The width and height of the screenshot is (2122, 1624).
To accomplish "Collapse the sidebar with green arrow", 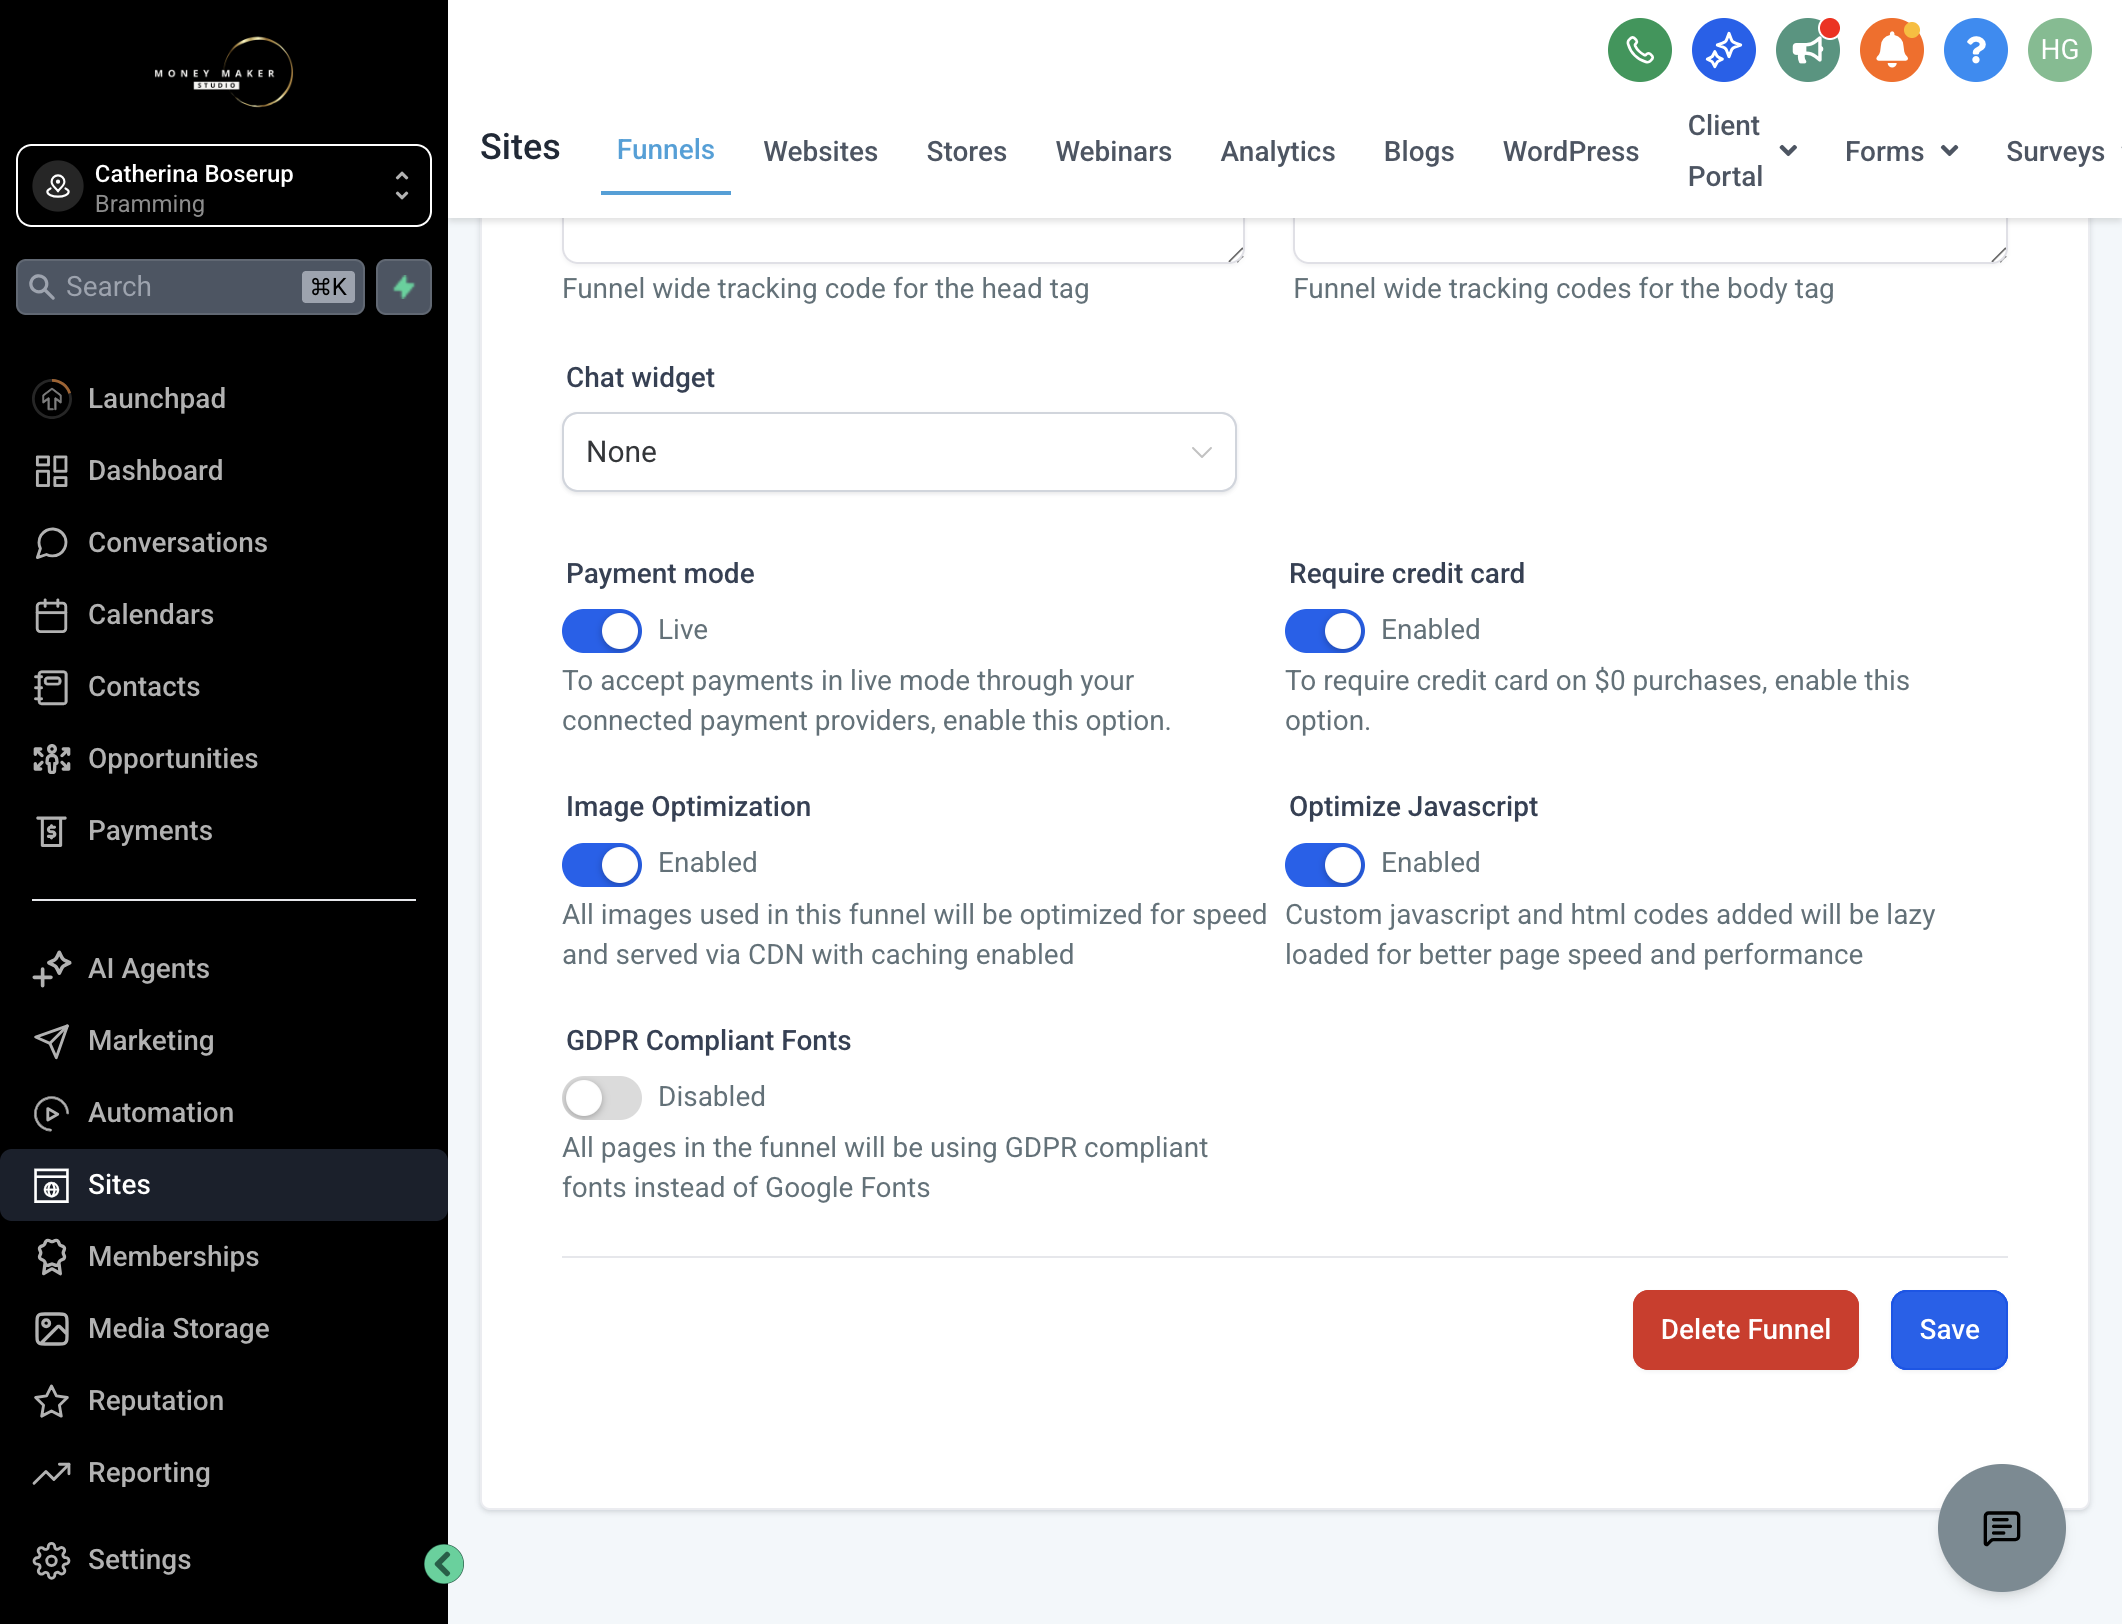I will tap(444, 1564).
